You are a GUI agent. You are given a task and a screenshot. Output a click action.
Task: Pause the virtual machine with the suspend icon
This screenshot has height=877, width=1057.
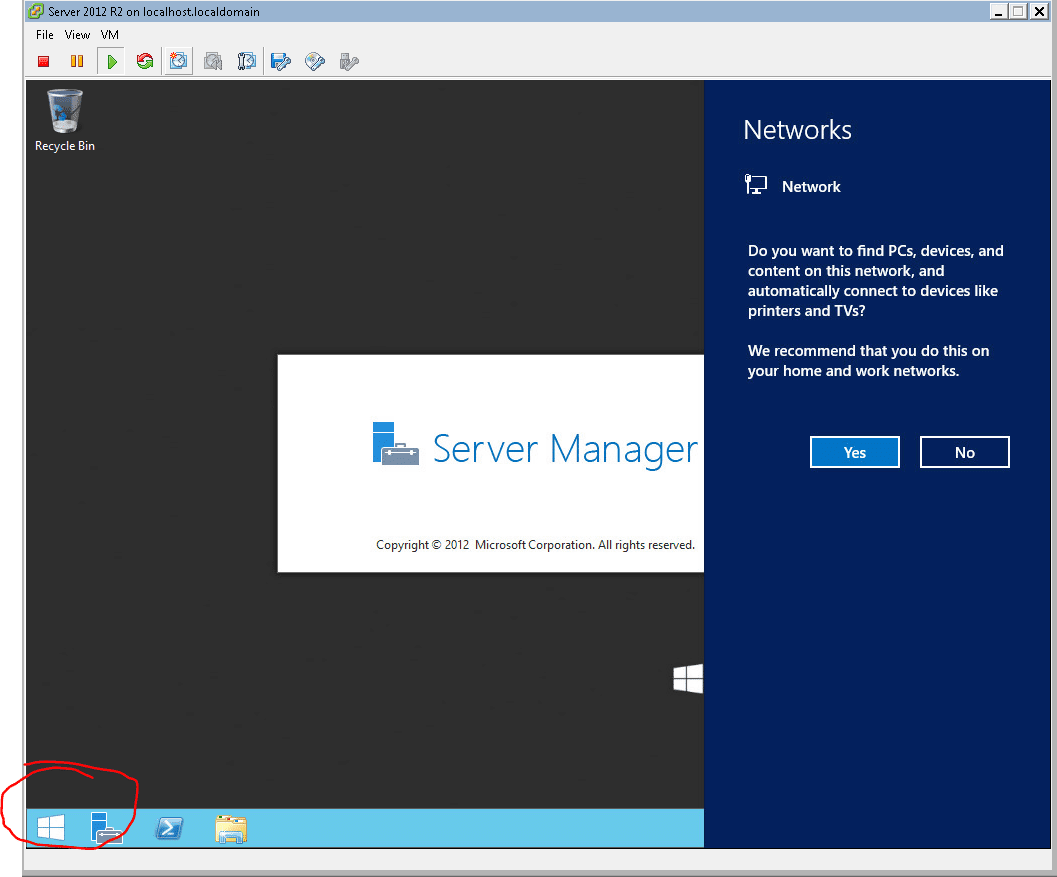click(x=77, y=62)
